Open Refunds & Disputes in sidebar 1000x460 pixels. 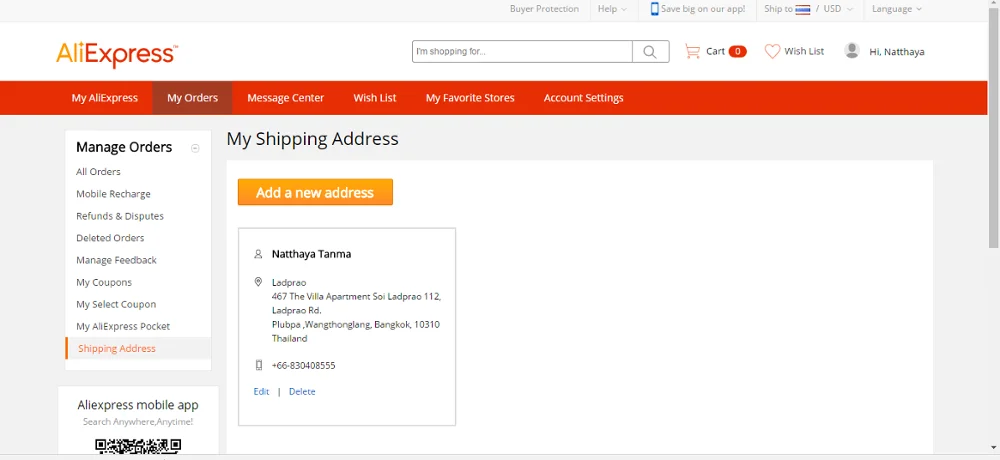[x=120, y=216]
